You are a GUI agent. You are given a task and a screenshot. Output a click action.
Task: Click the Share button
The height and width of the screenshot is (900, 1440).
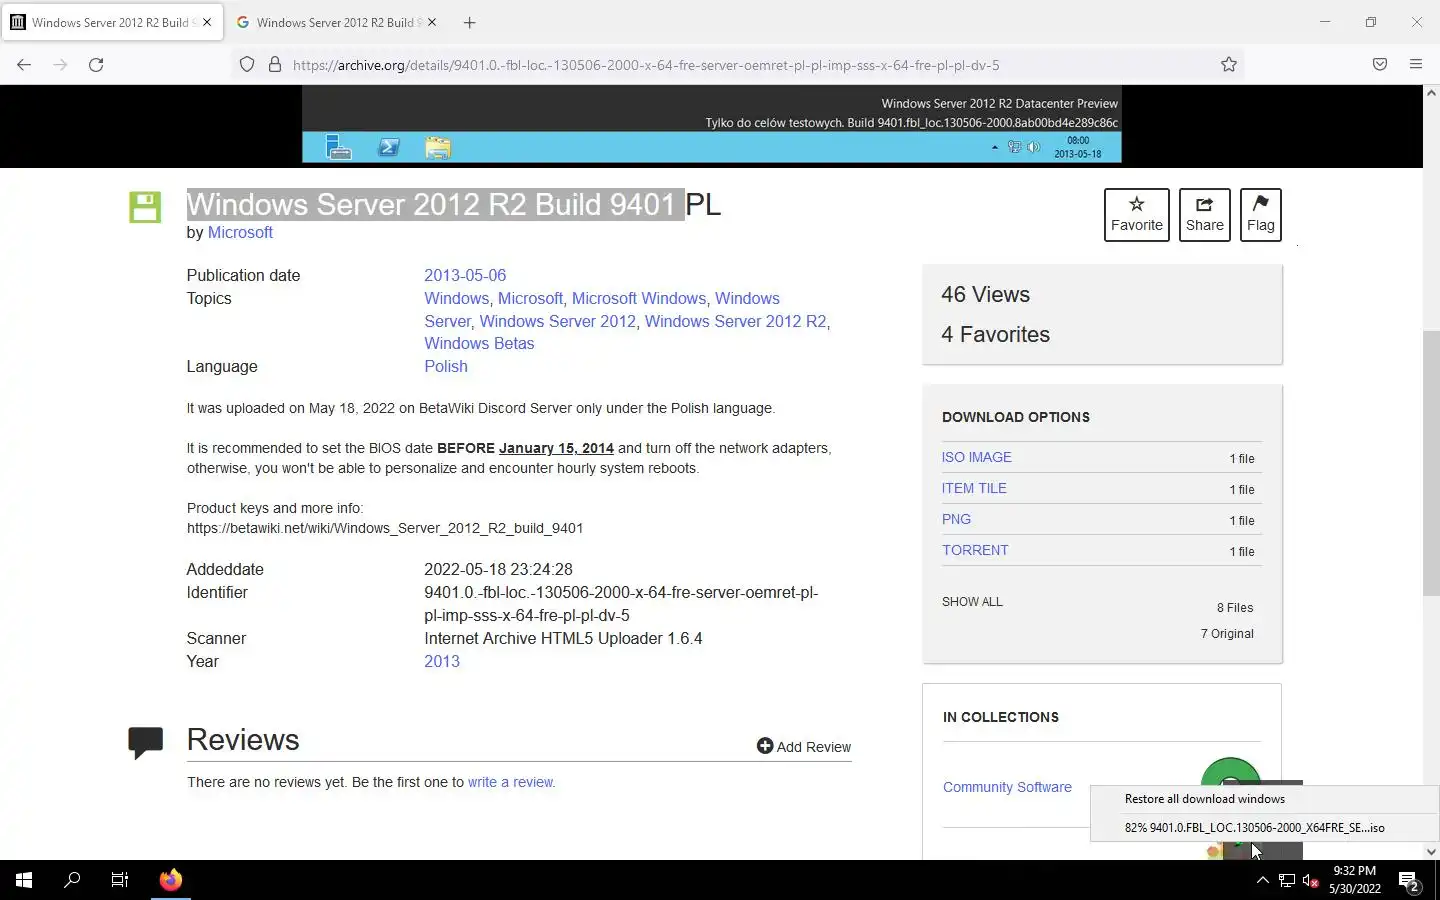(1205, 214)
